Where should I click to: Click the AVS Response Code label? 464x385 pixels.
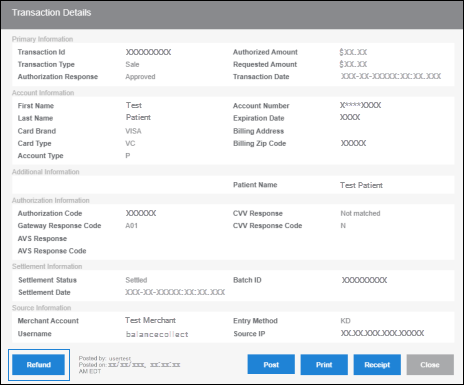(x=52, y=251)
